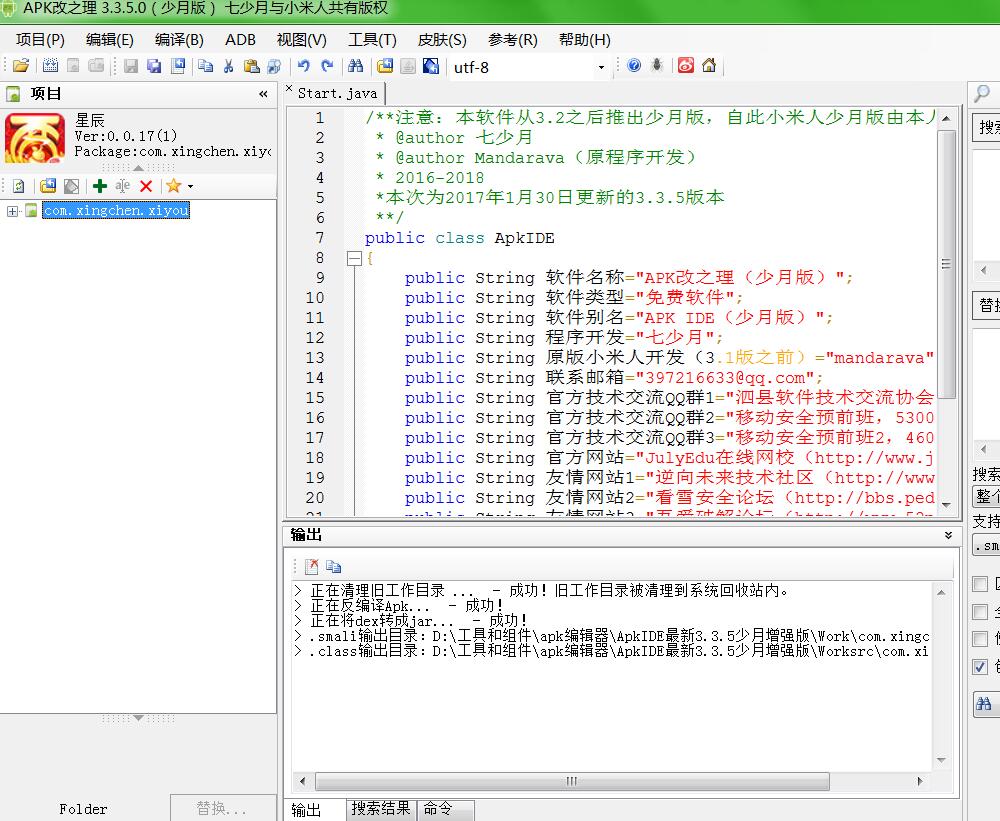Click the blue help question mark icon
Image resolution: width=1000 pixels, height=821 pixels.
pos(634,67)
